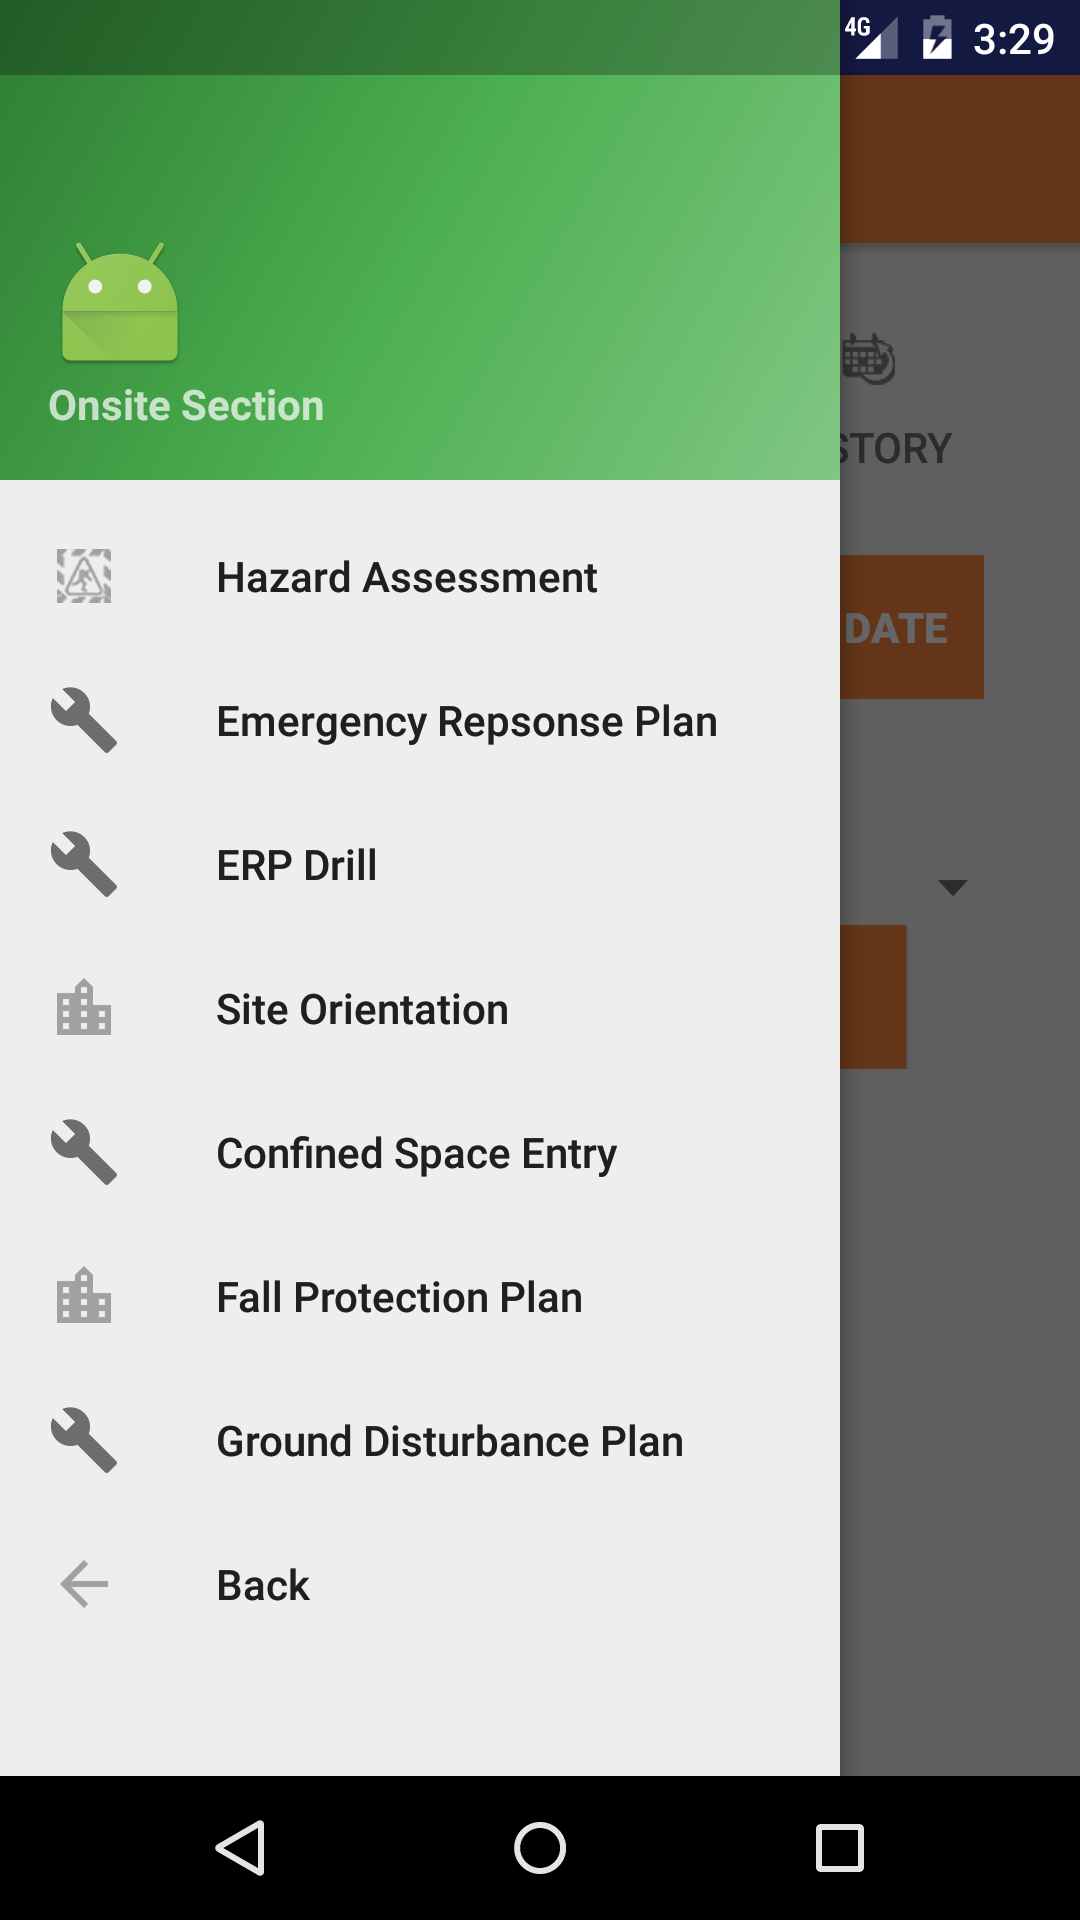The width and height of the screenshot is (1080, 1920).
Task: Tap the Back menu item label
Action: 263,1586
